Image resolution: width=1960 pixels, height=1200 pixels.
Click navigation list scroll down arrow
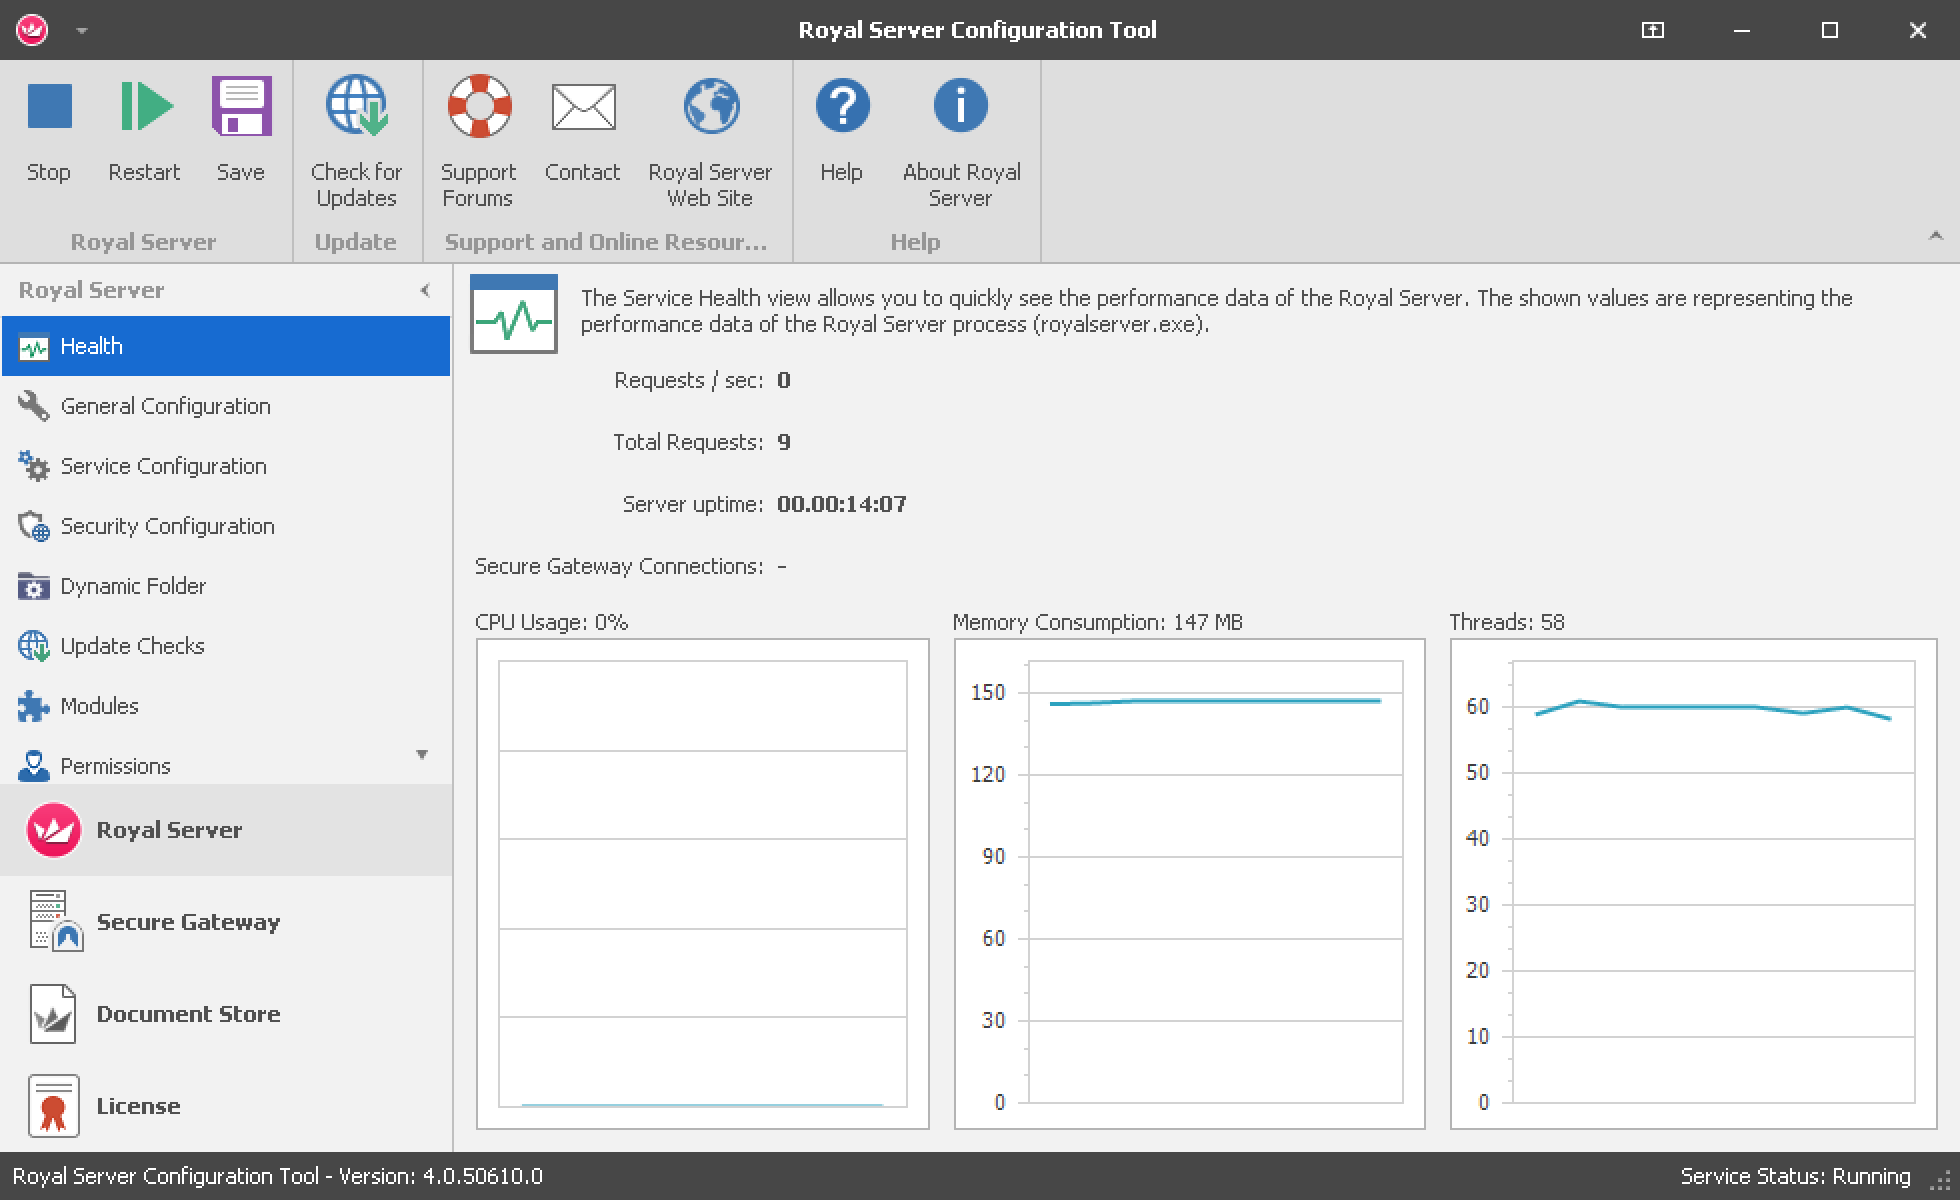422,755
